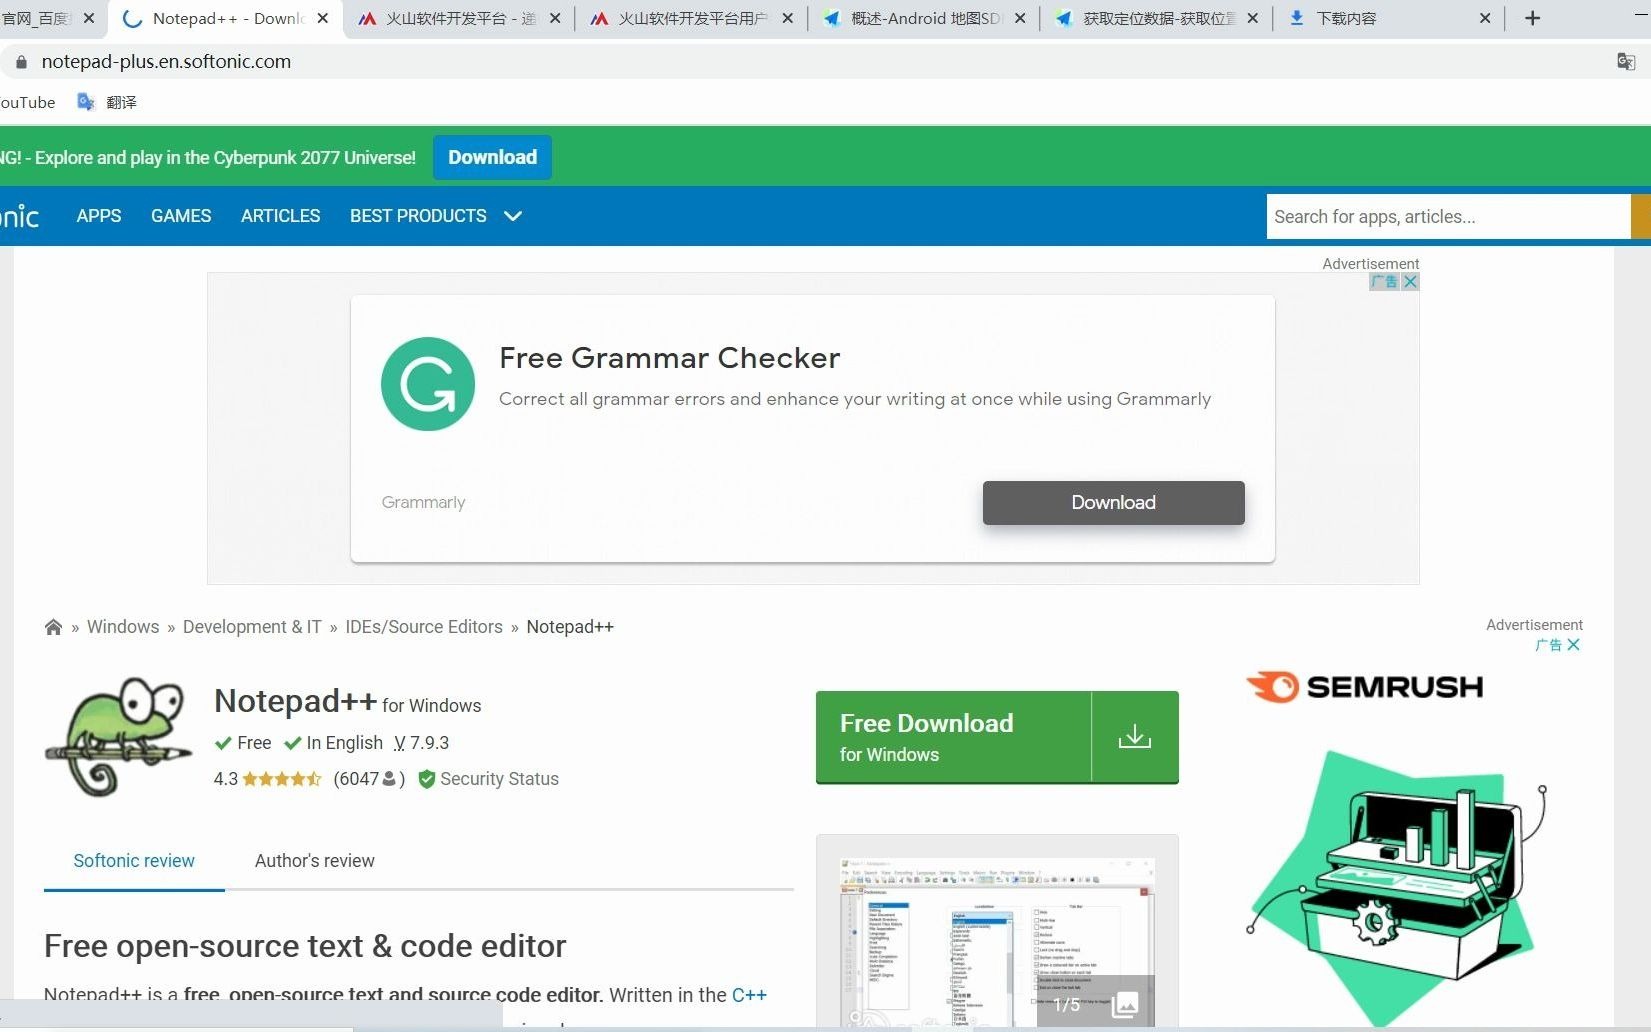
Task: Click the Grammarly G logo
Action: [428, 384]
